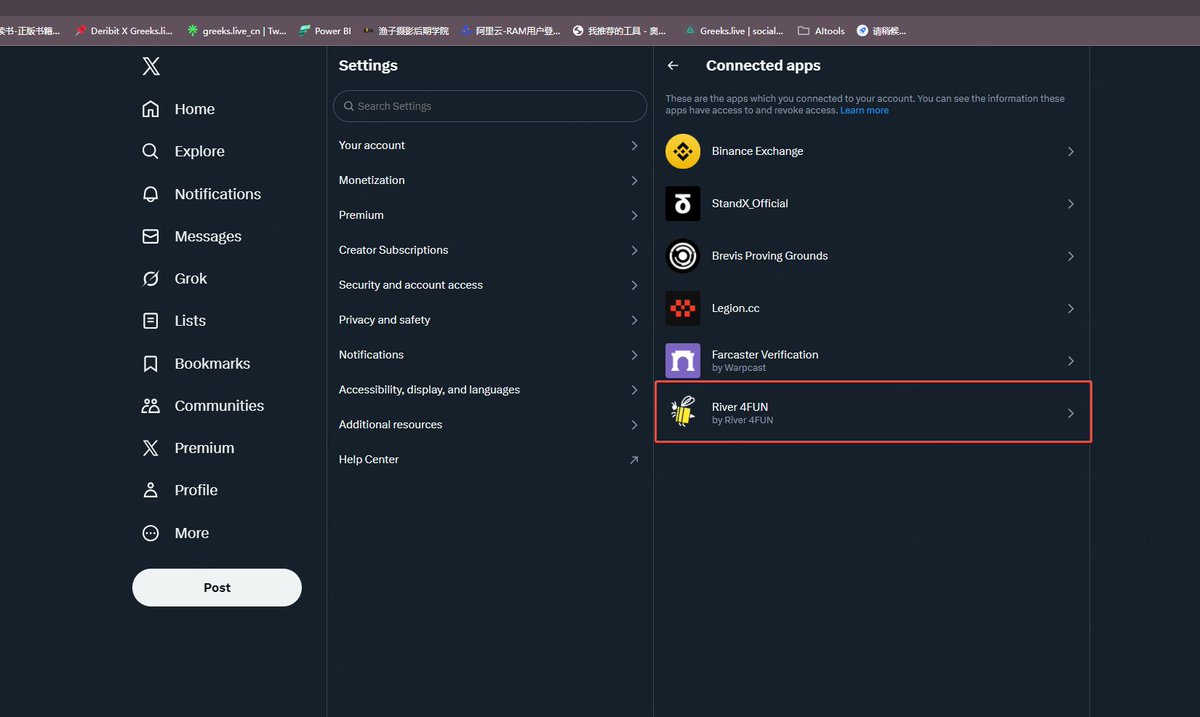This screenshot has height=717, width=1200.
Task: Open StandX_Official connected app
Action: point(872,204)
